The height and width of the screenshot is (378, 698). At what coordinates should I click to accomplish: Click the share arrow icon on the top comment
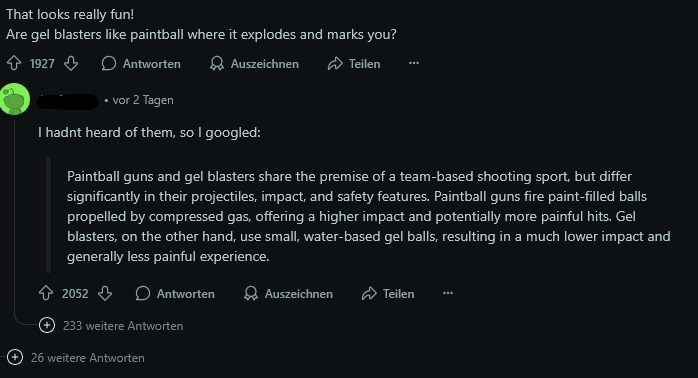coord(335,63)
